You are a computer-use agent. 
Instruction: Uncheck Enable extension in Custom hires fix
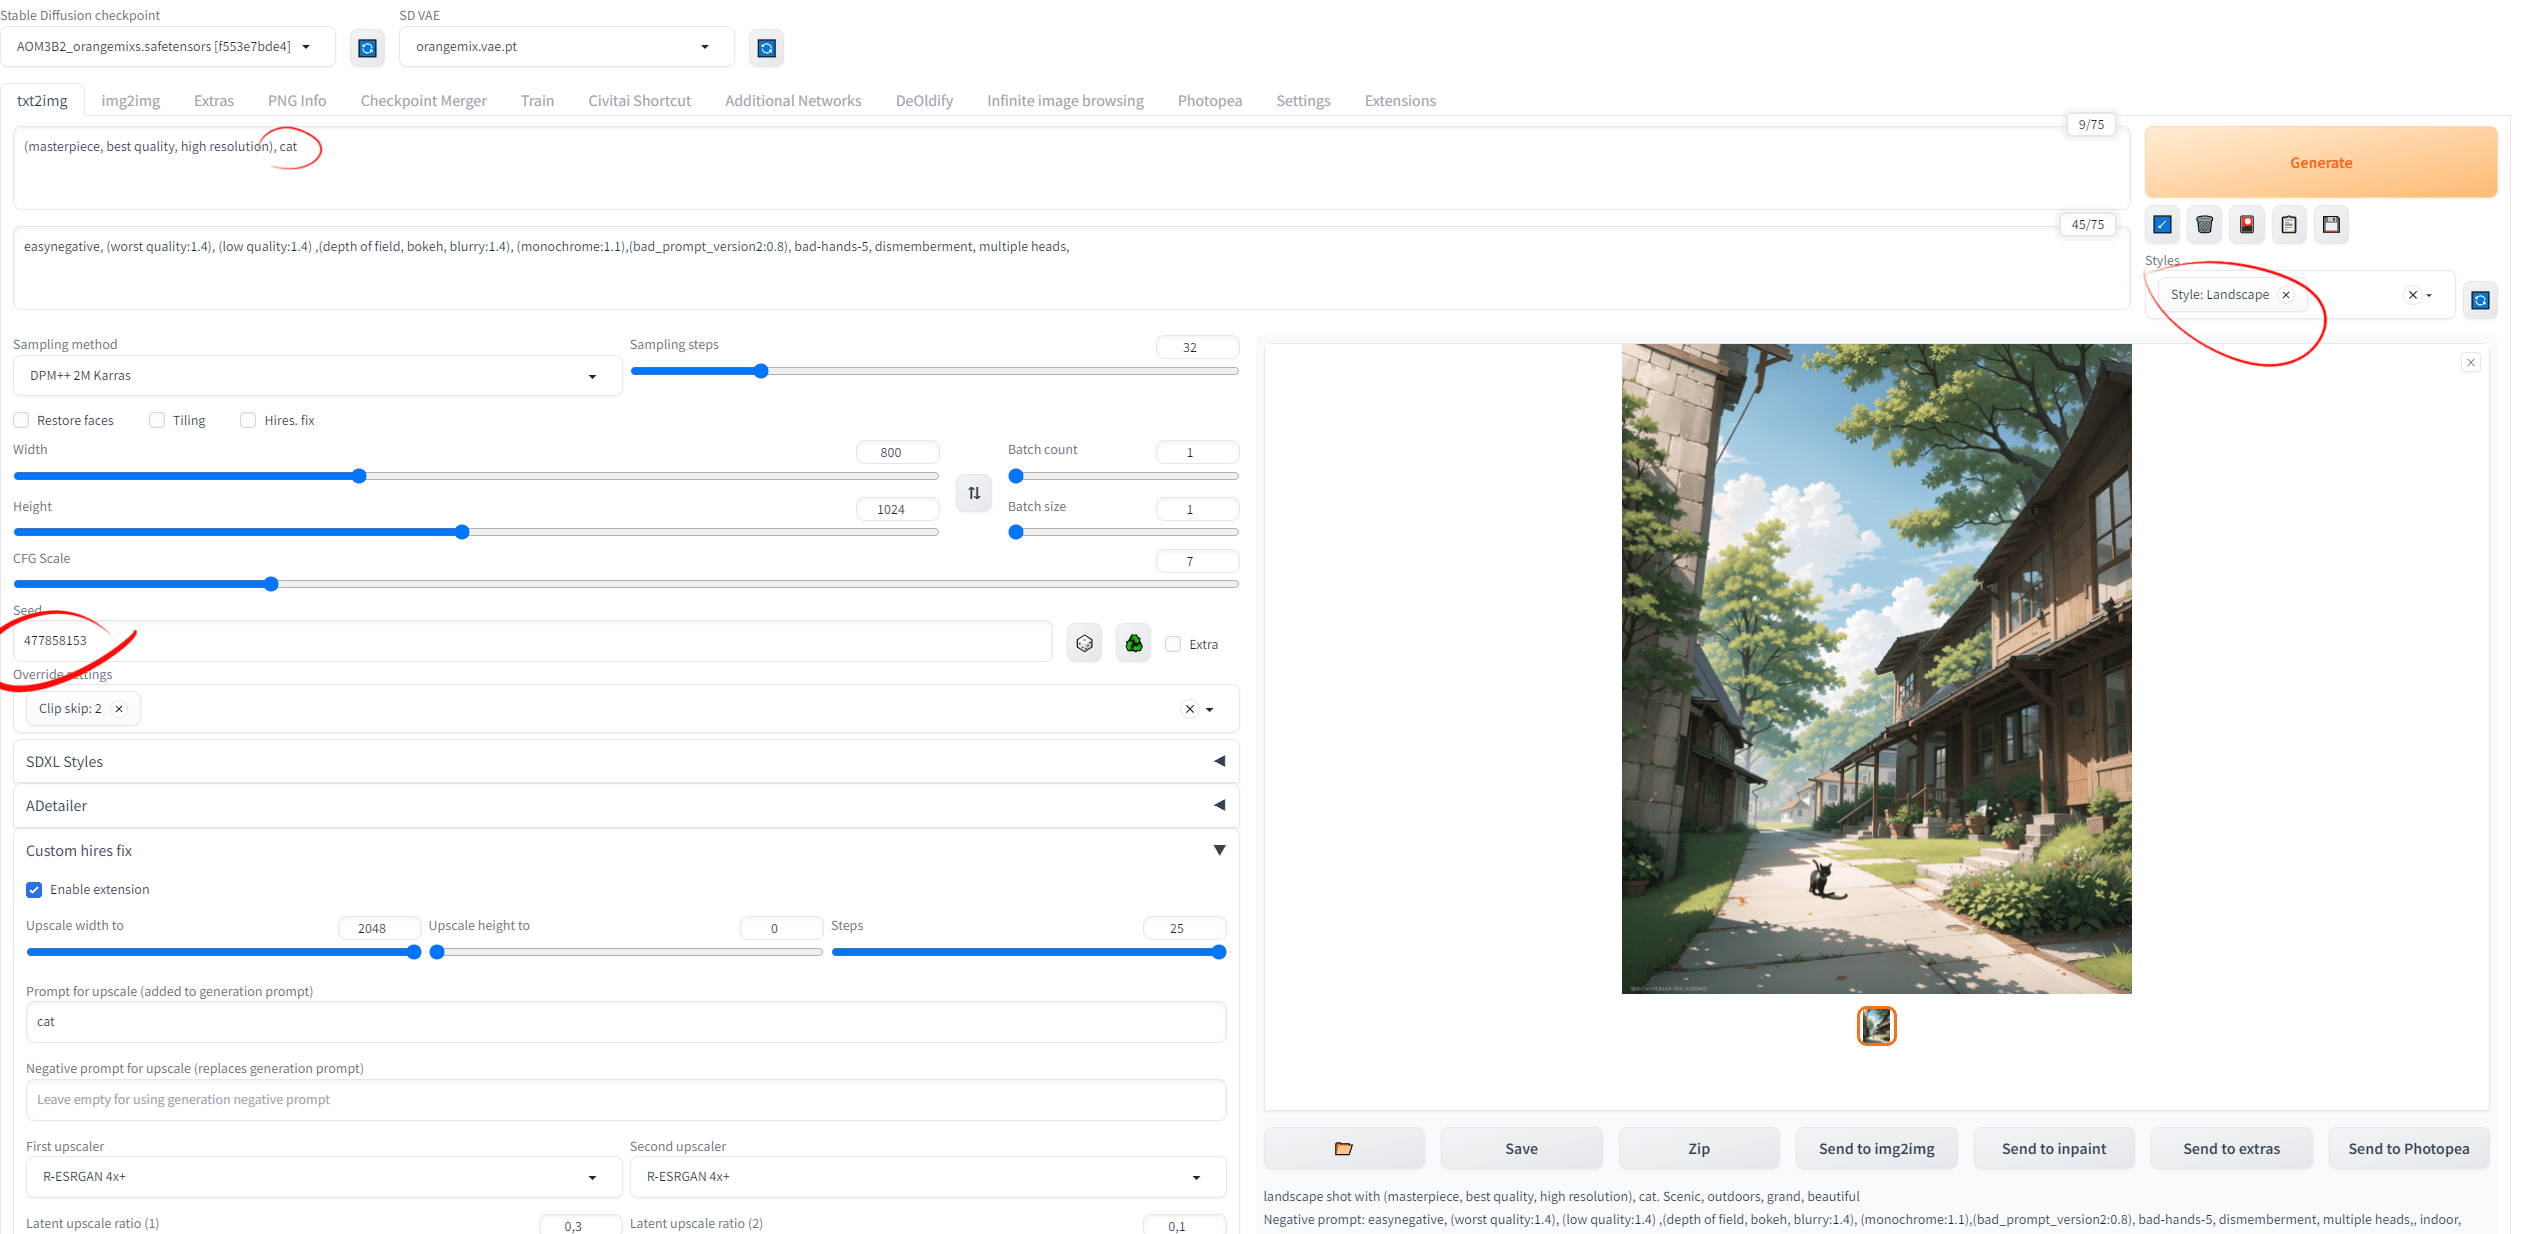tap(34, 890)
